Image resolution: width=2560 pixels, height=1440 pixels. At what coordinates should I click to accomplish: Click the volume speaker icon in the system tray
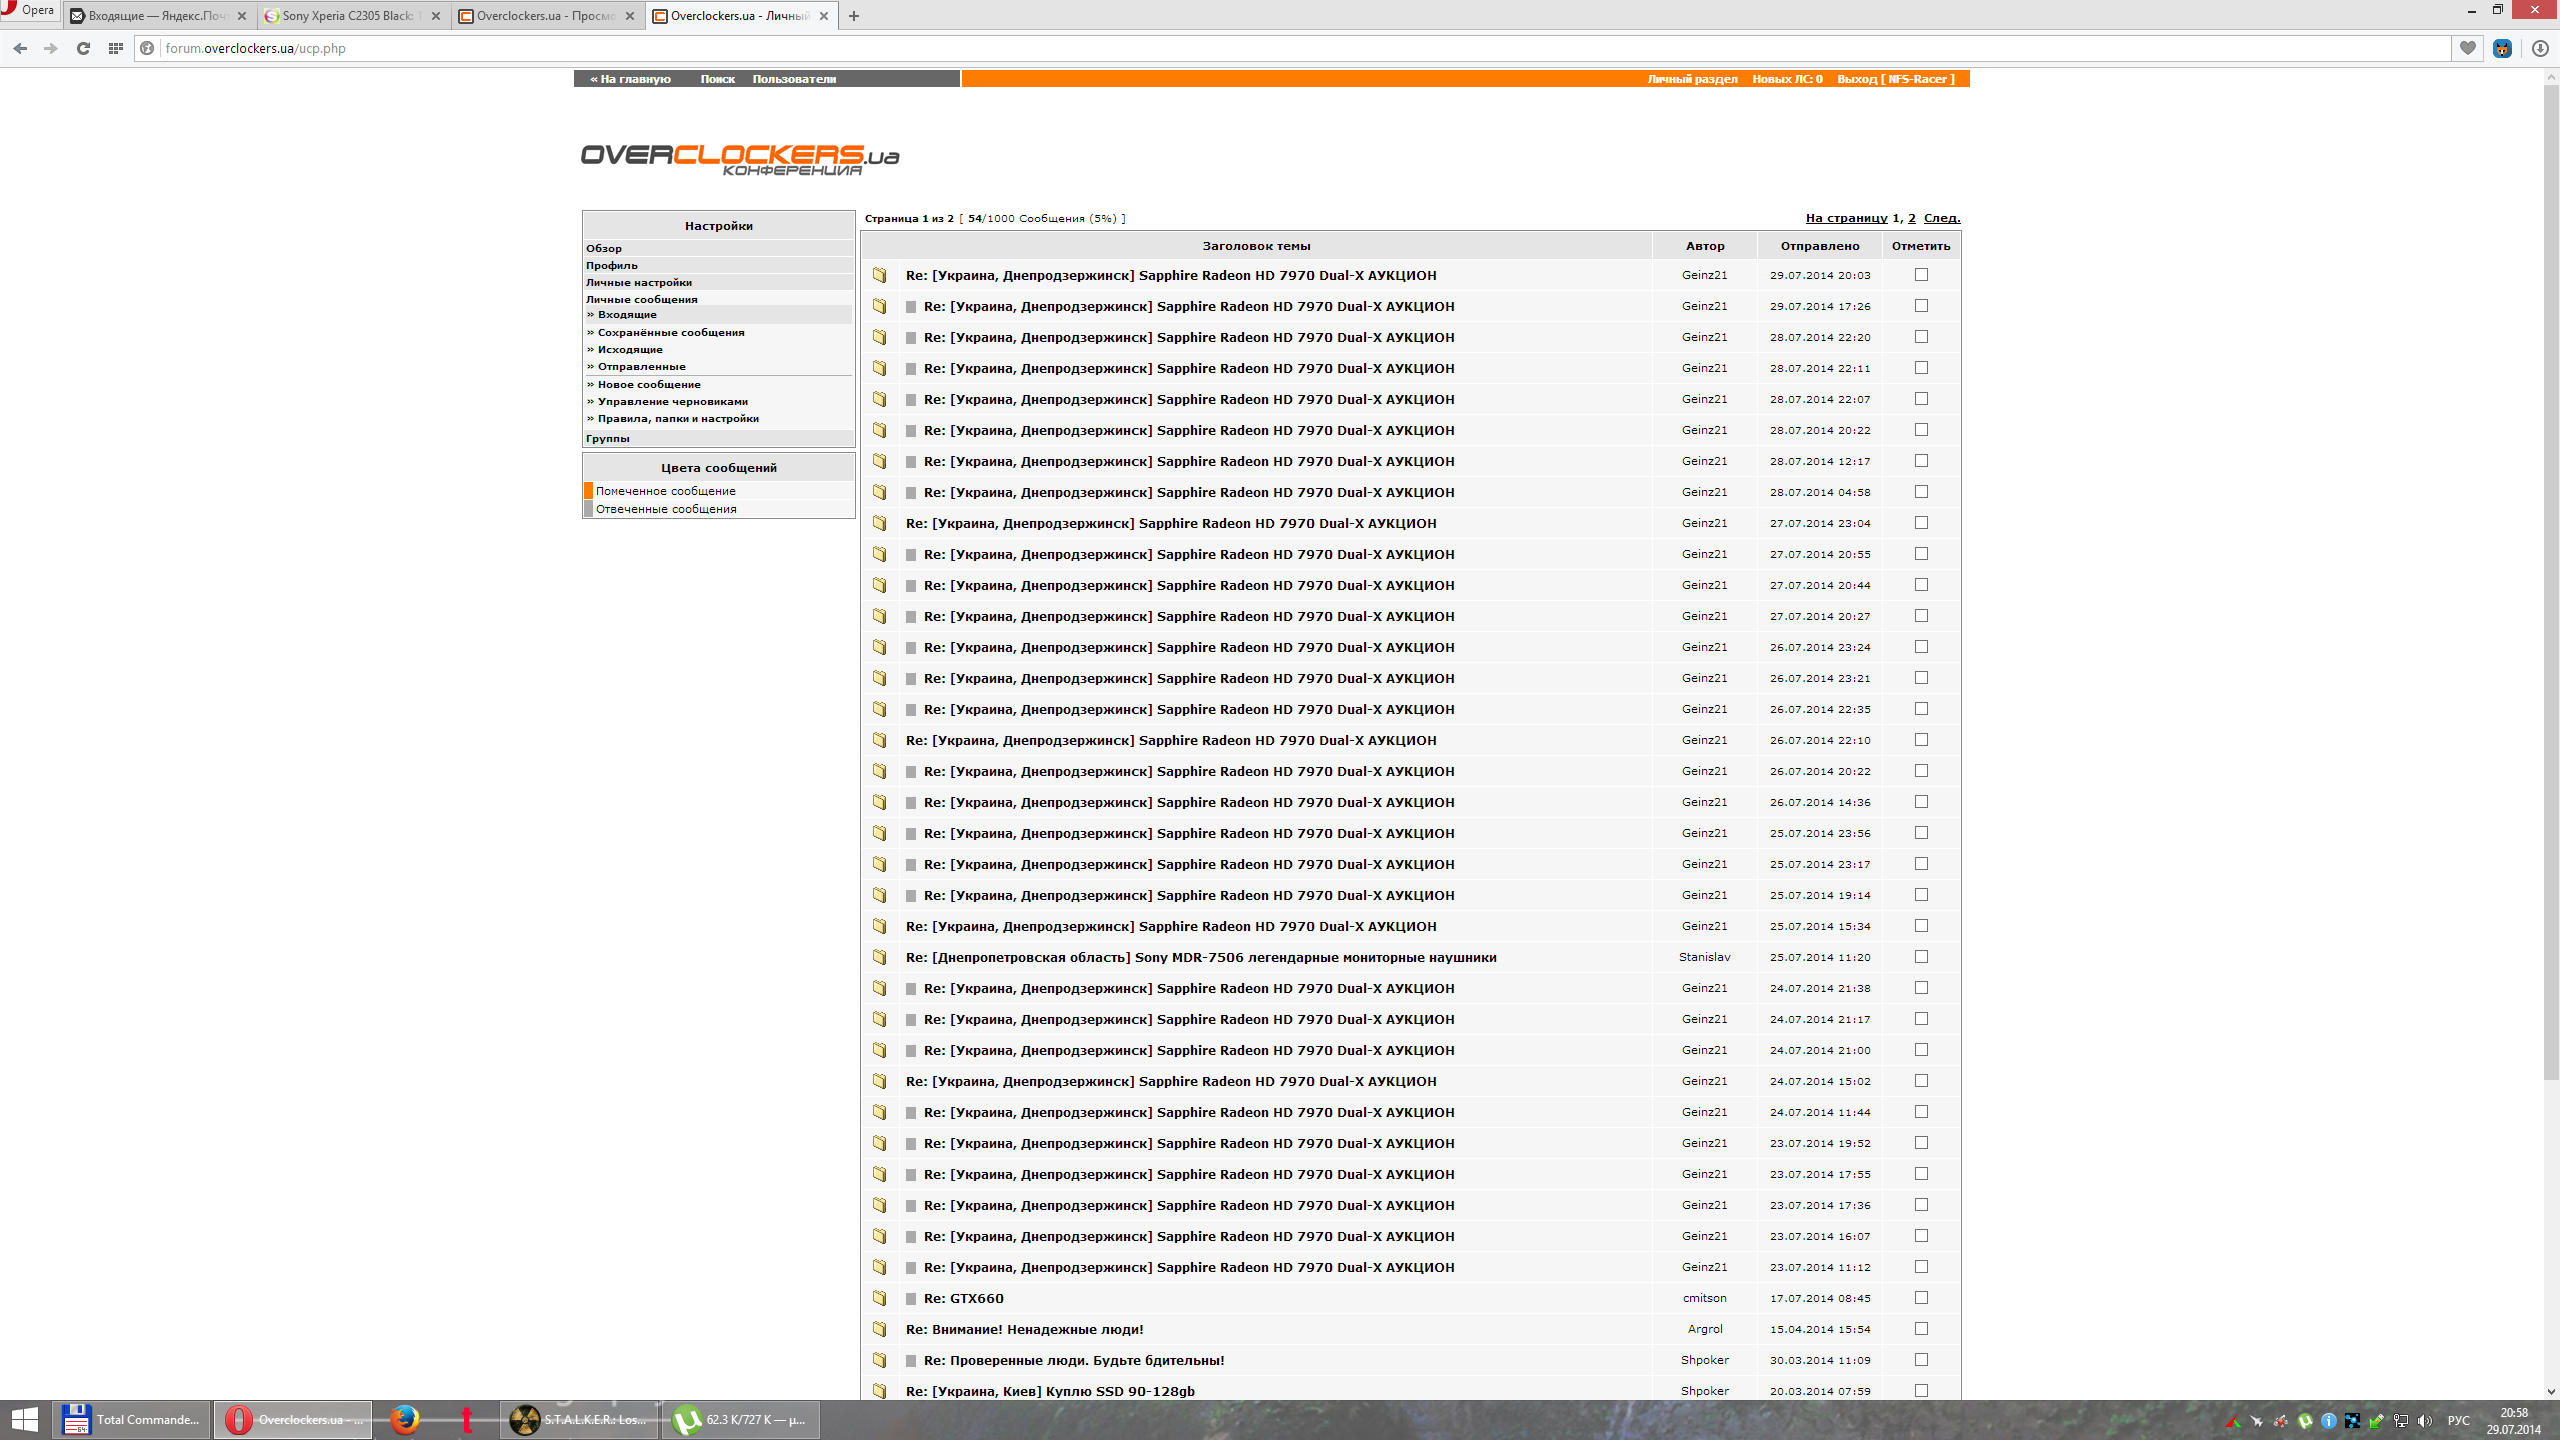click(x=2424, y=1421)
